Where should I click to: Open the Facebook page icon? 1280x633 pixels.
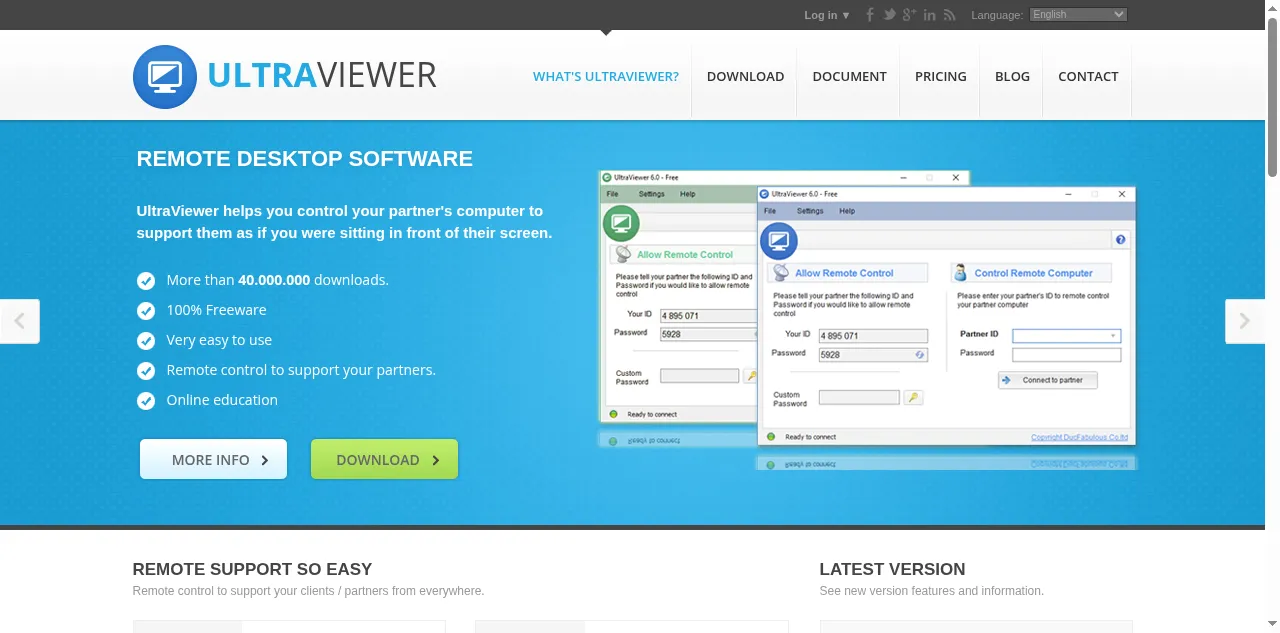[870, 15]
